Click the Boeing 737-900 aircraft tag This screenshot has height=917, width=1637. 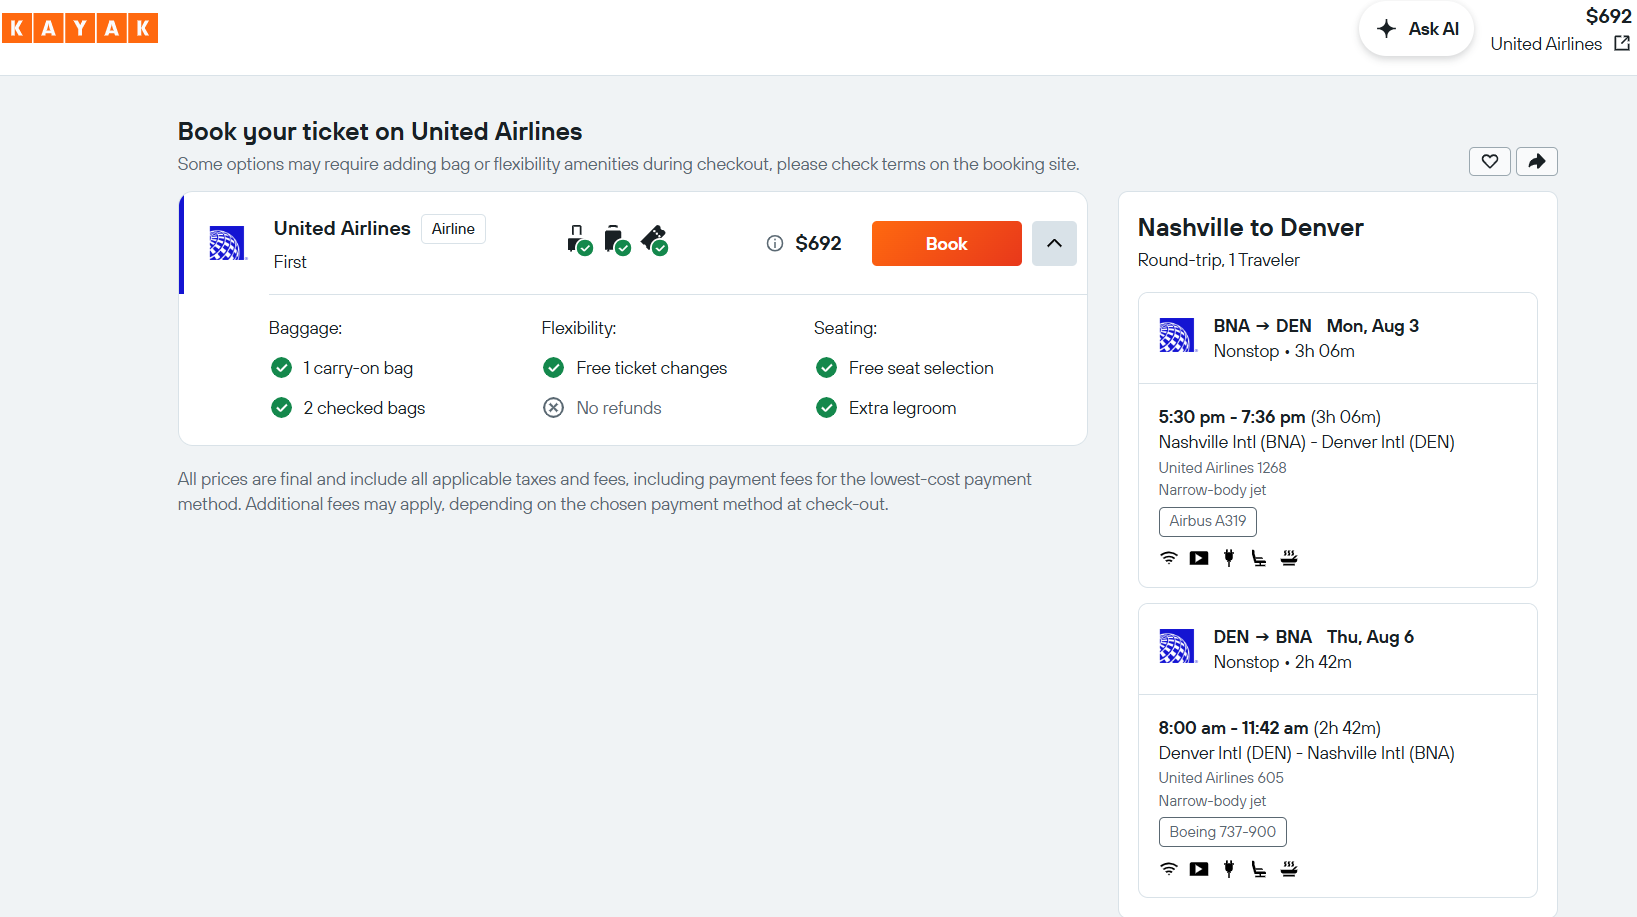[x=1223, y=832]
